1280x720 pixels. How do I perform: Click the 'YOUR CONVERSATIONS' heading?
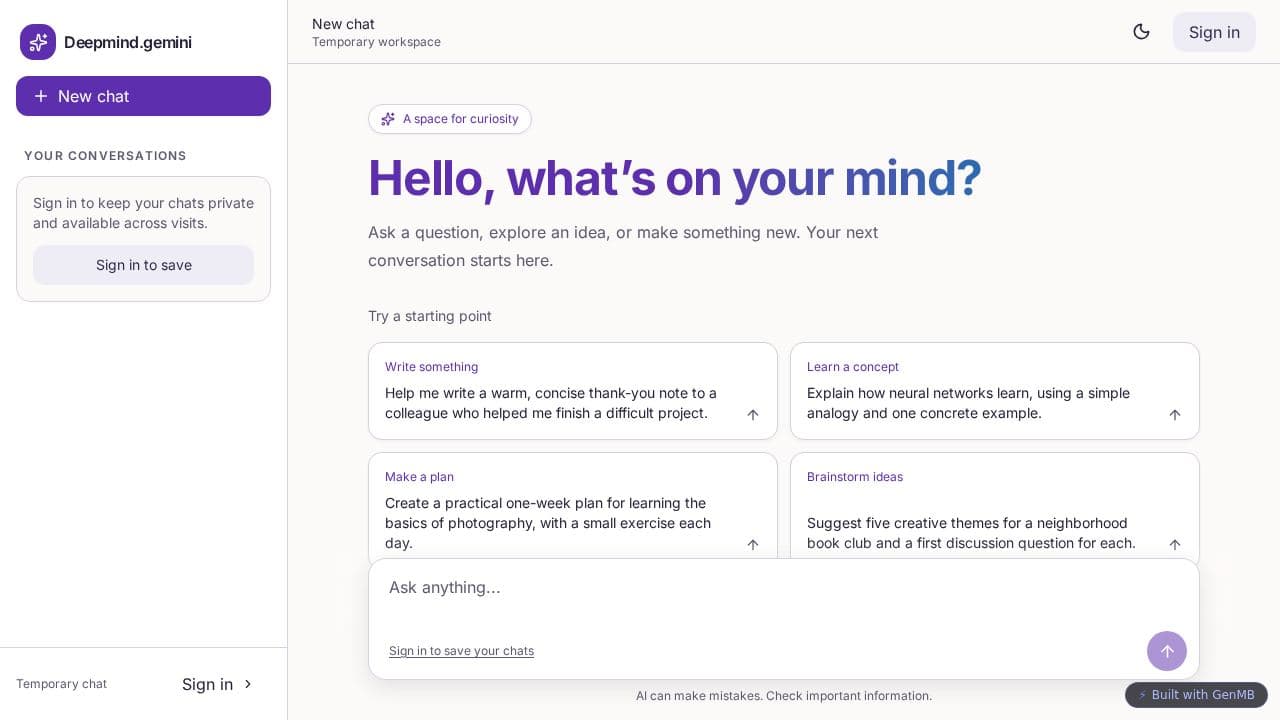click(x=105, y=156)
